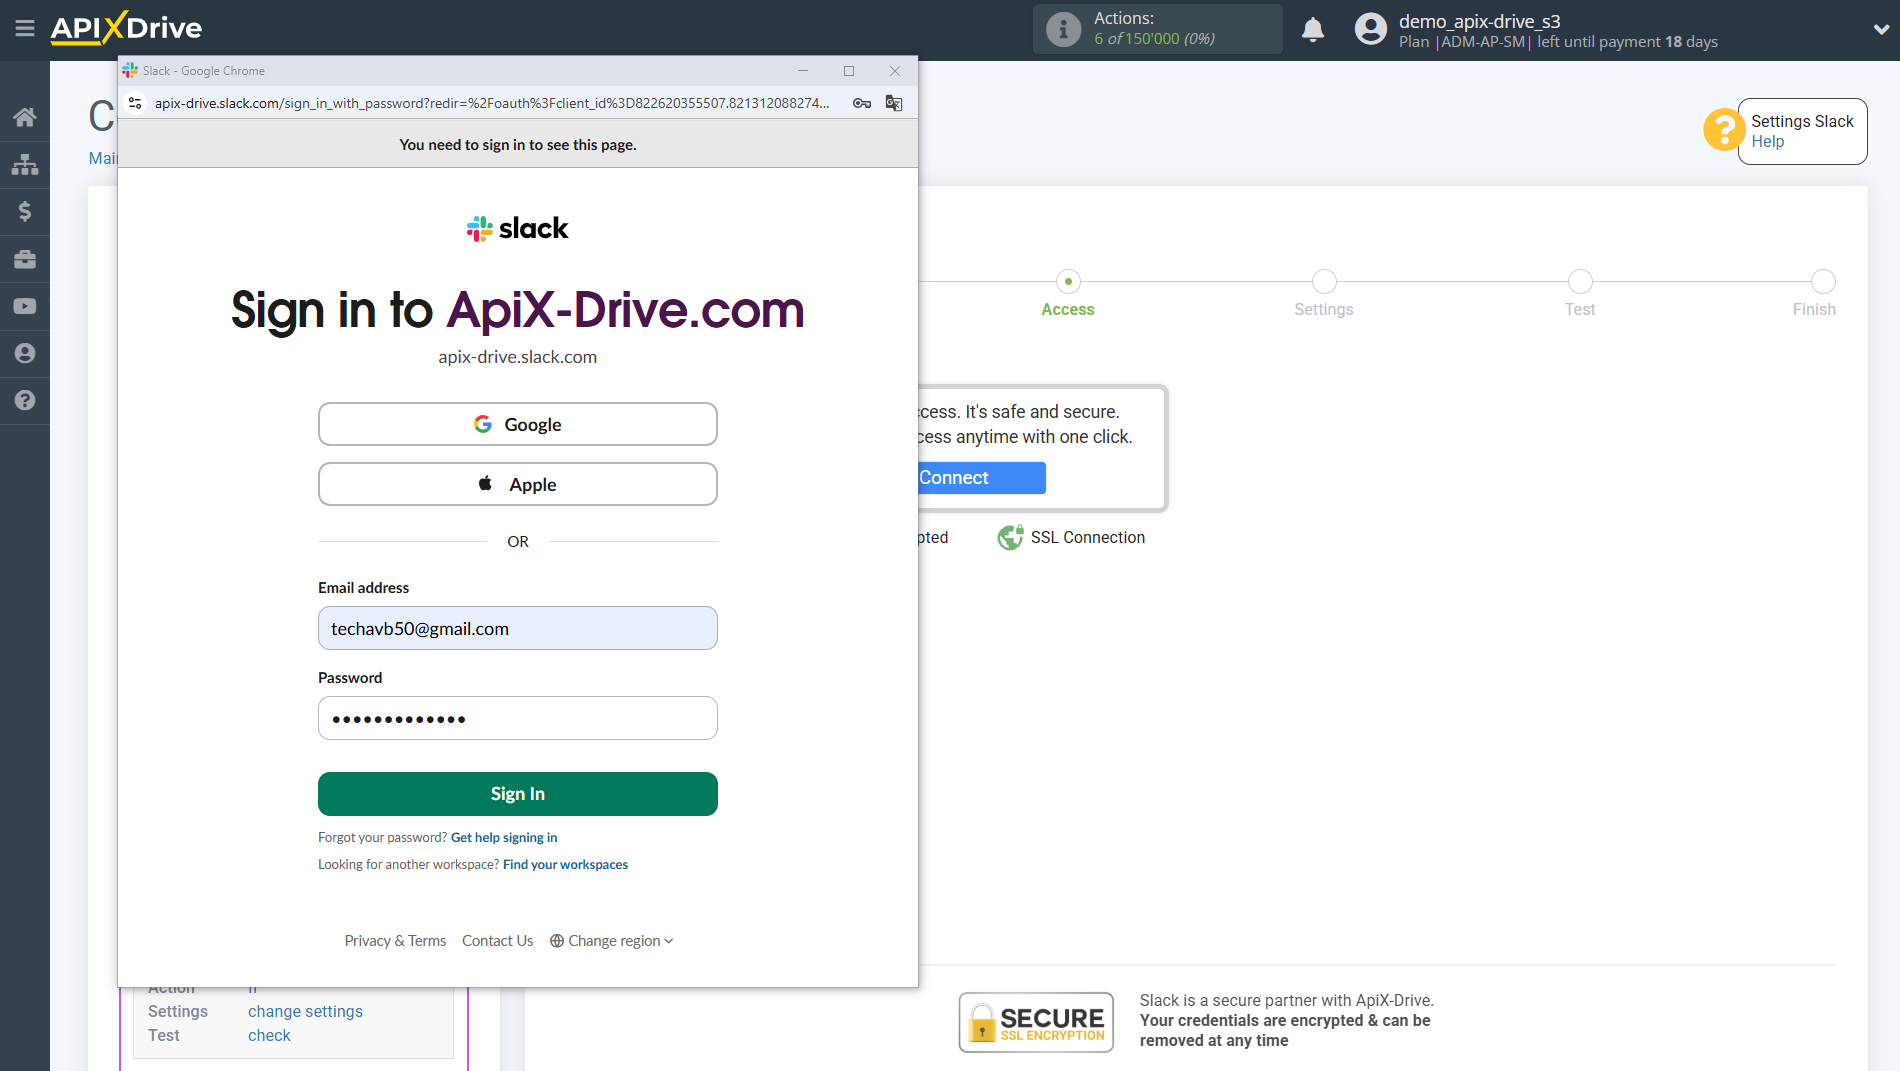Select the Test step marker

coord(1580,281)
